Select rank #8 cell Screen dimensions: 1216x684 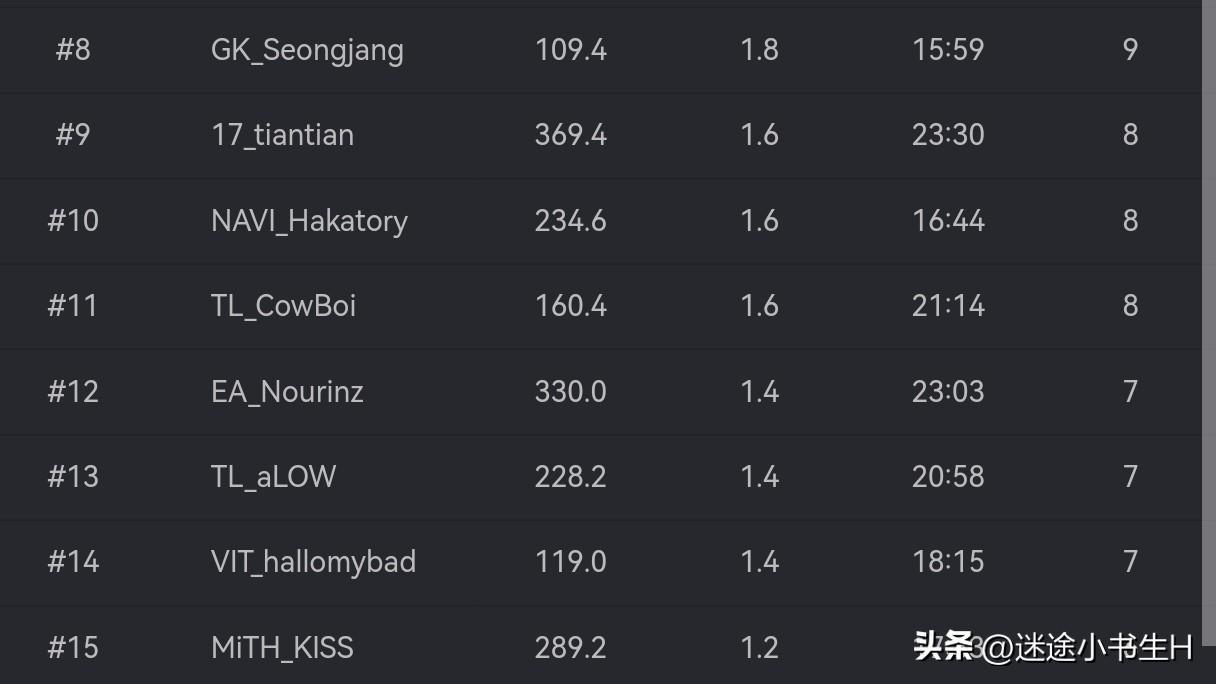[73, 49]
